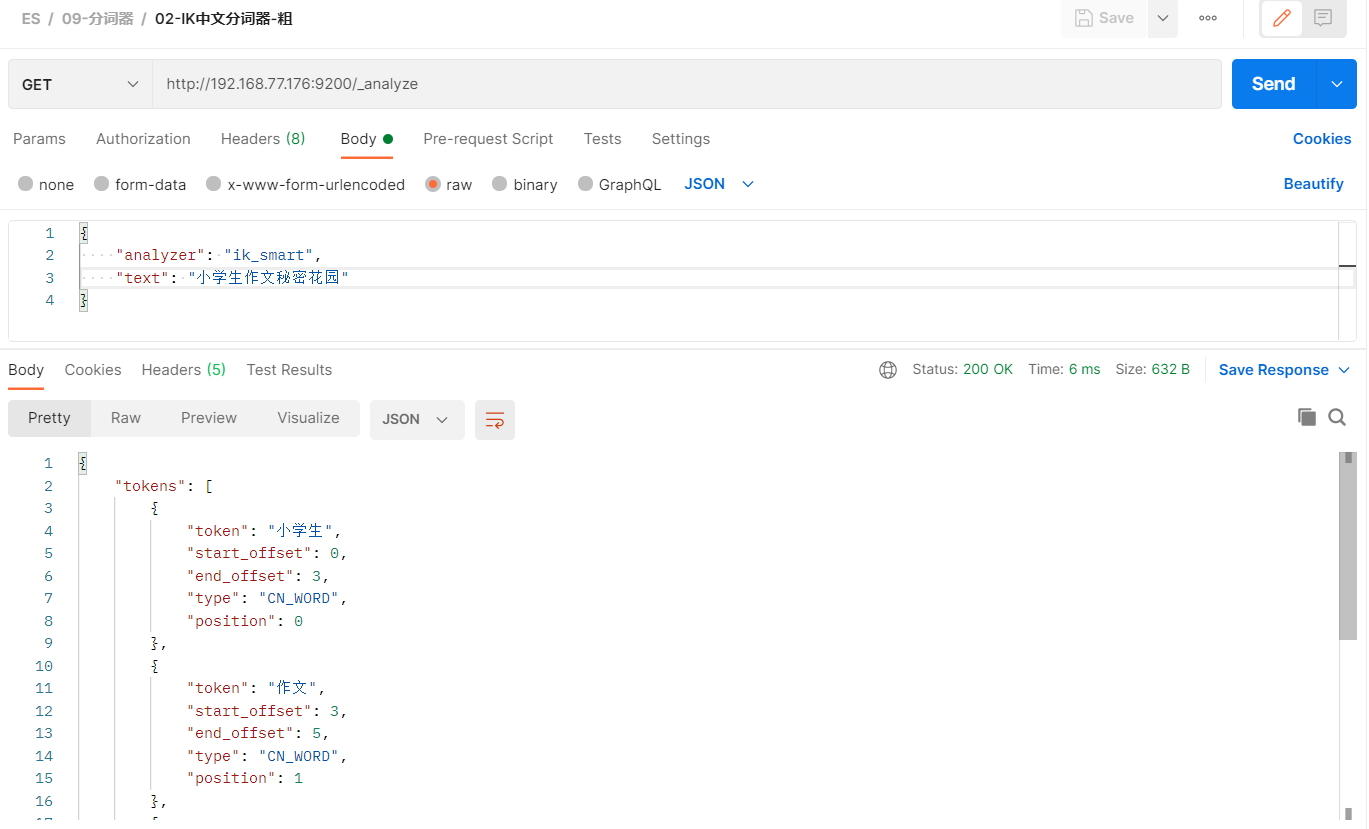Viewport: 1369px width, 829px height.
Task: Switch to pencil edit mode
Action: coord(1282,18)
